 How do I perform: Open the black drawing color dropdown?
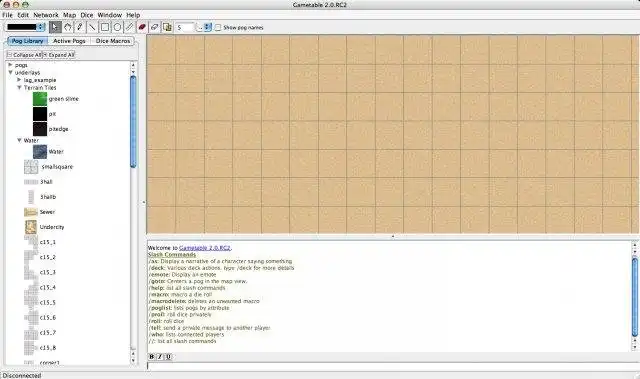point(25,27)
